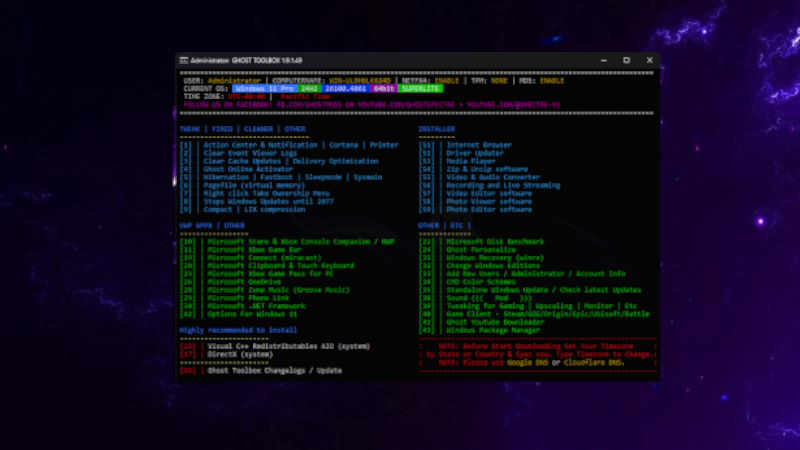Minimize the Ghost Toolbox window
Image resolution: width=800 pixels, height=450 pixels.
click(x=604, y=60)
